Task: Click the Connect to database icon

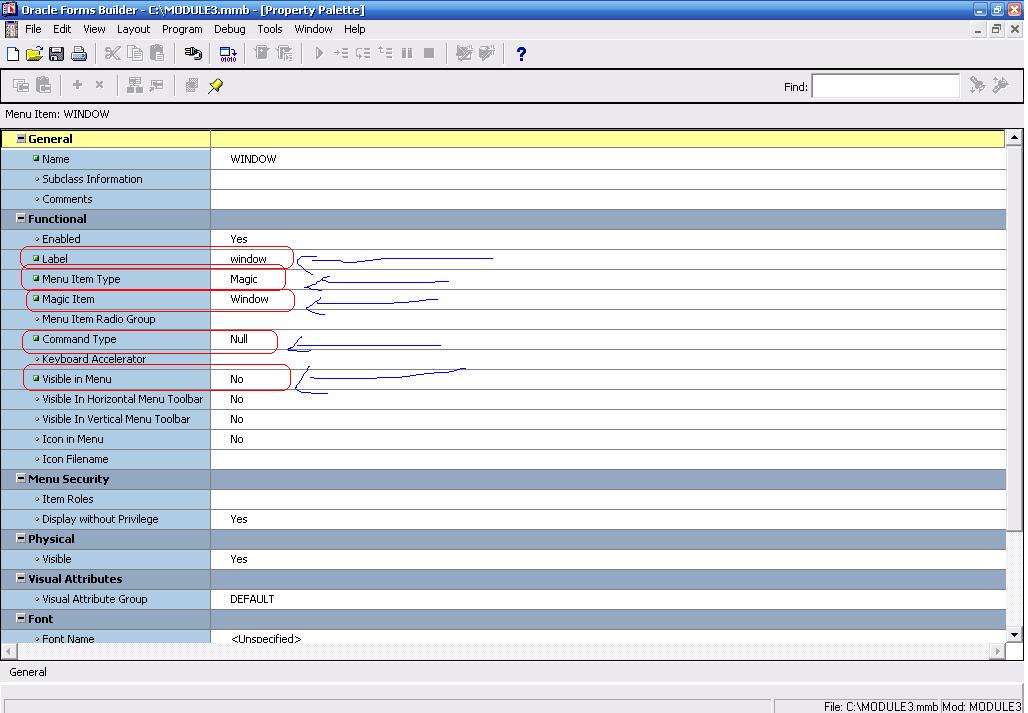Action: point(193,54)
